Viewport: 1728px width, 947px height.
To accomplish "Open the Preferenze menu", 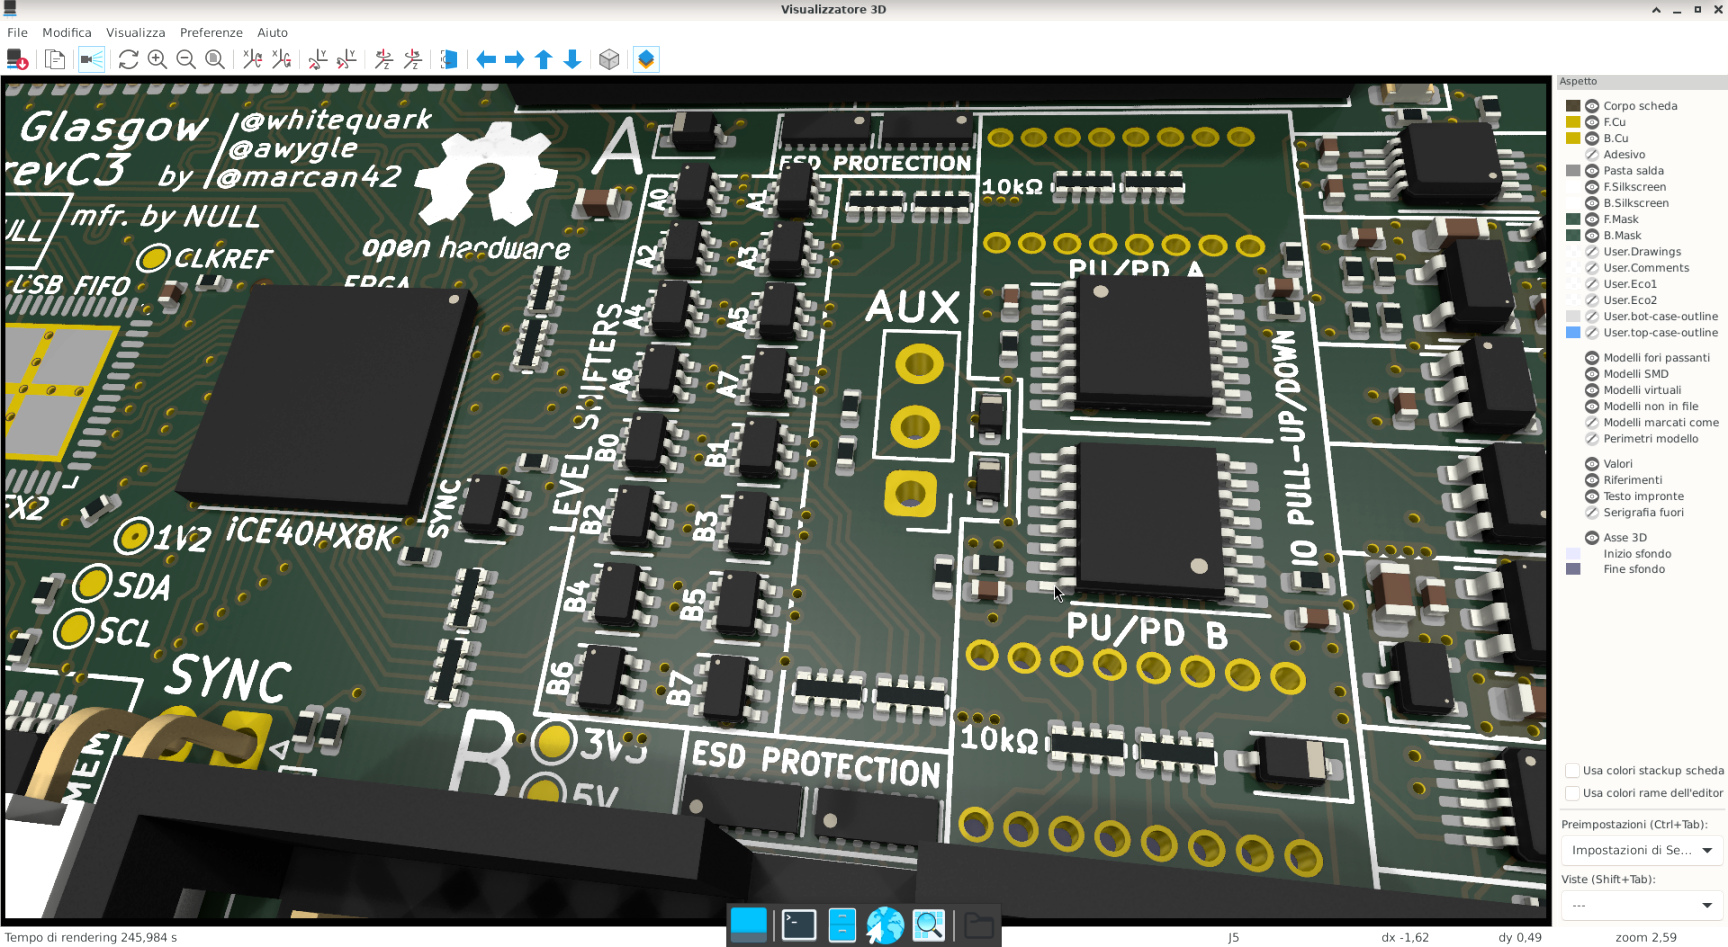I will click(x=211, y=33).
